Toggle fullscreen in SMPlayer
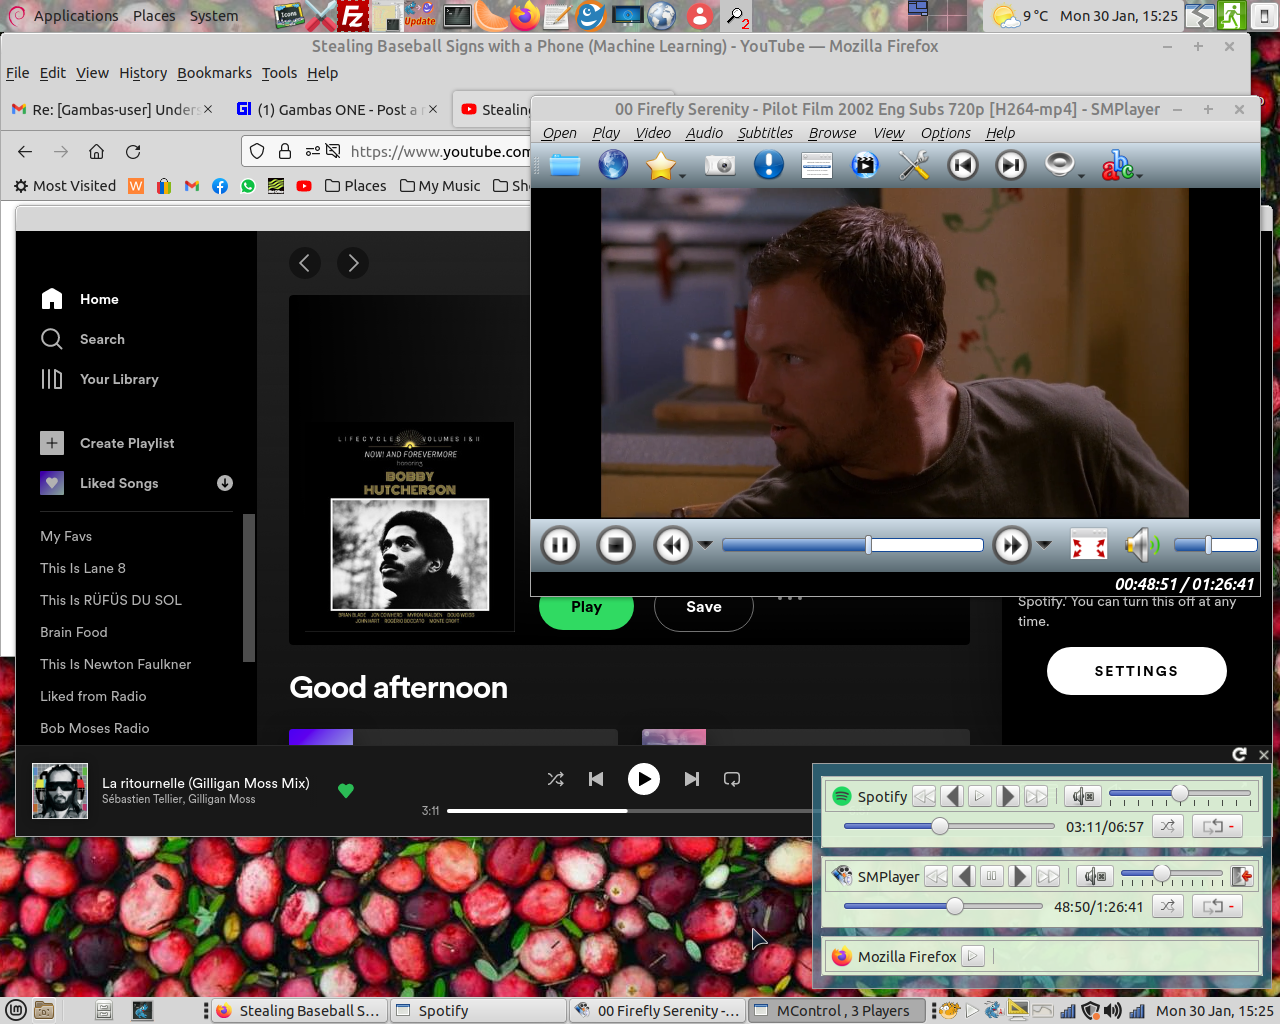Viewport: 1280px width, 1024px height. point(1088,545)
